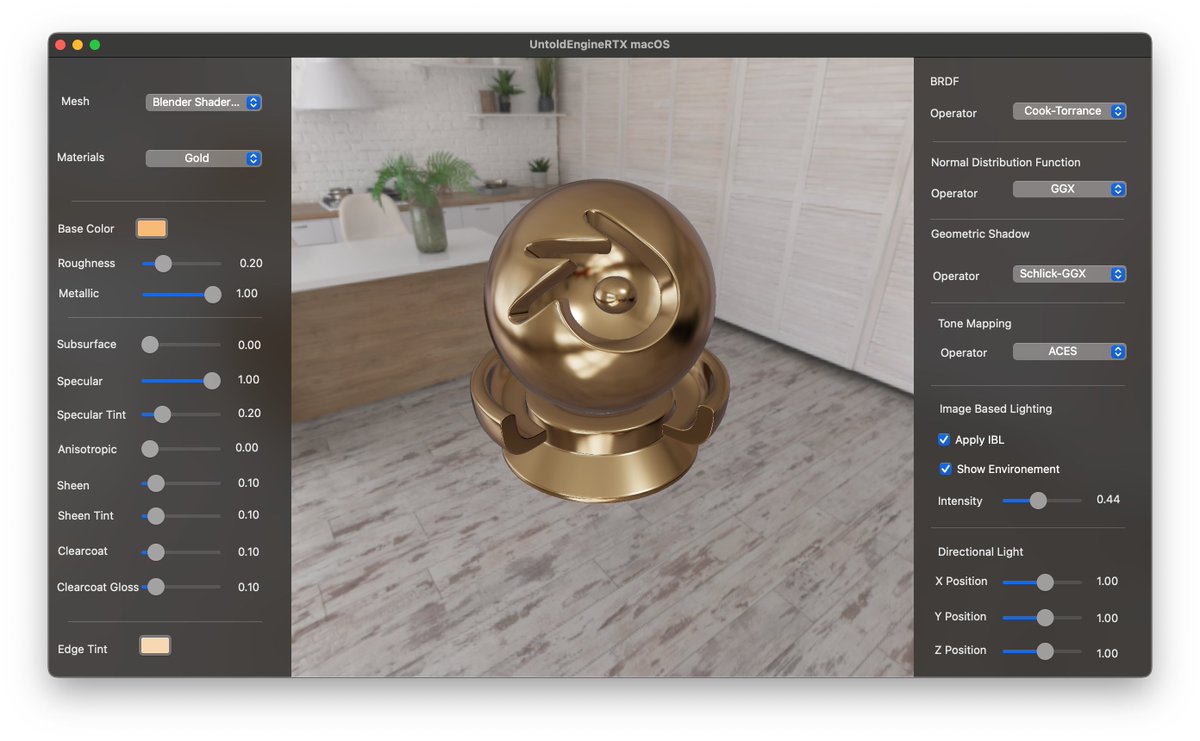1200x741 pixels.
Task: Click the Specular Tint value 0.20
Action: tap(249, 413)
